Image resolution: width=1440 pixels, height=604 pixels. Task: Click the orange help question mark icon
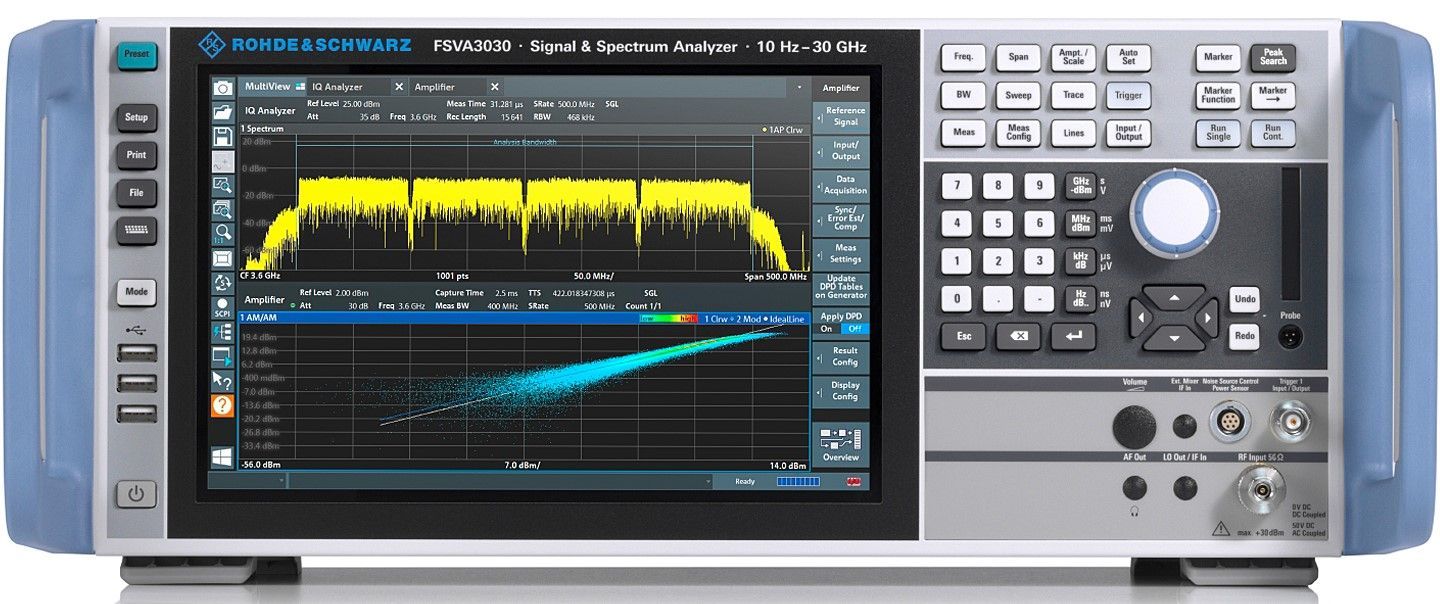click(x=222, y=405)
